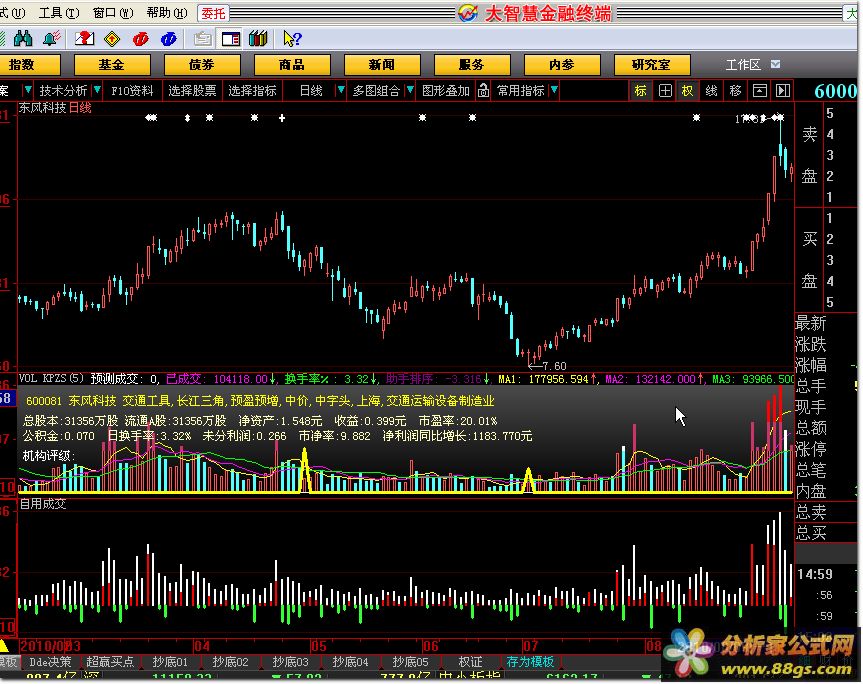Screen dimensions: 863x684
Task: Click the binoculars search icon
Action: [x=23, y=39]
